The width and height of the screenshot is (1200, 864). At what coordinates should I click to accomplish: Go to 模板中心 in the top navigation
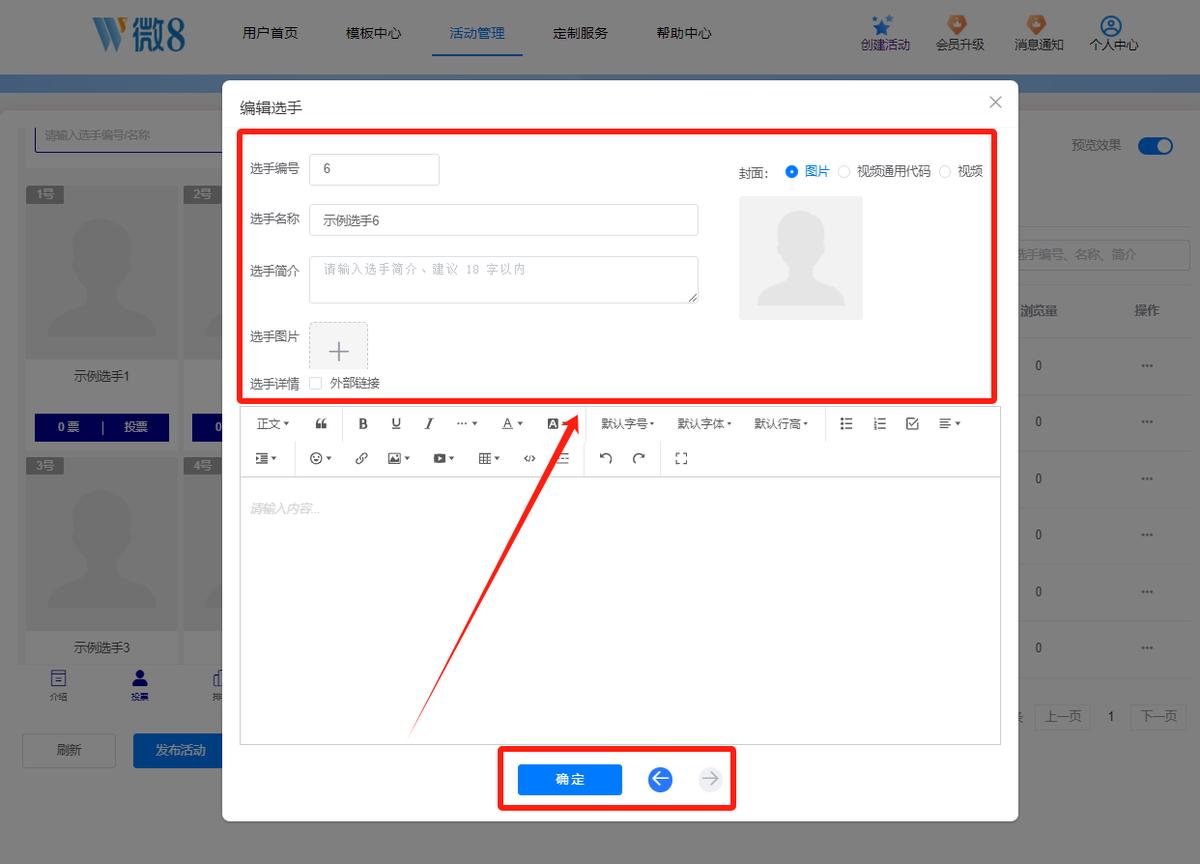coord(373,33)
